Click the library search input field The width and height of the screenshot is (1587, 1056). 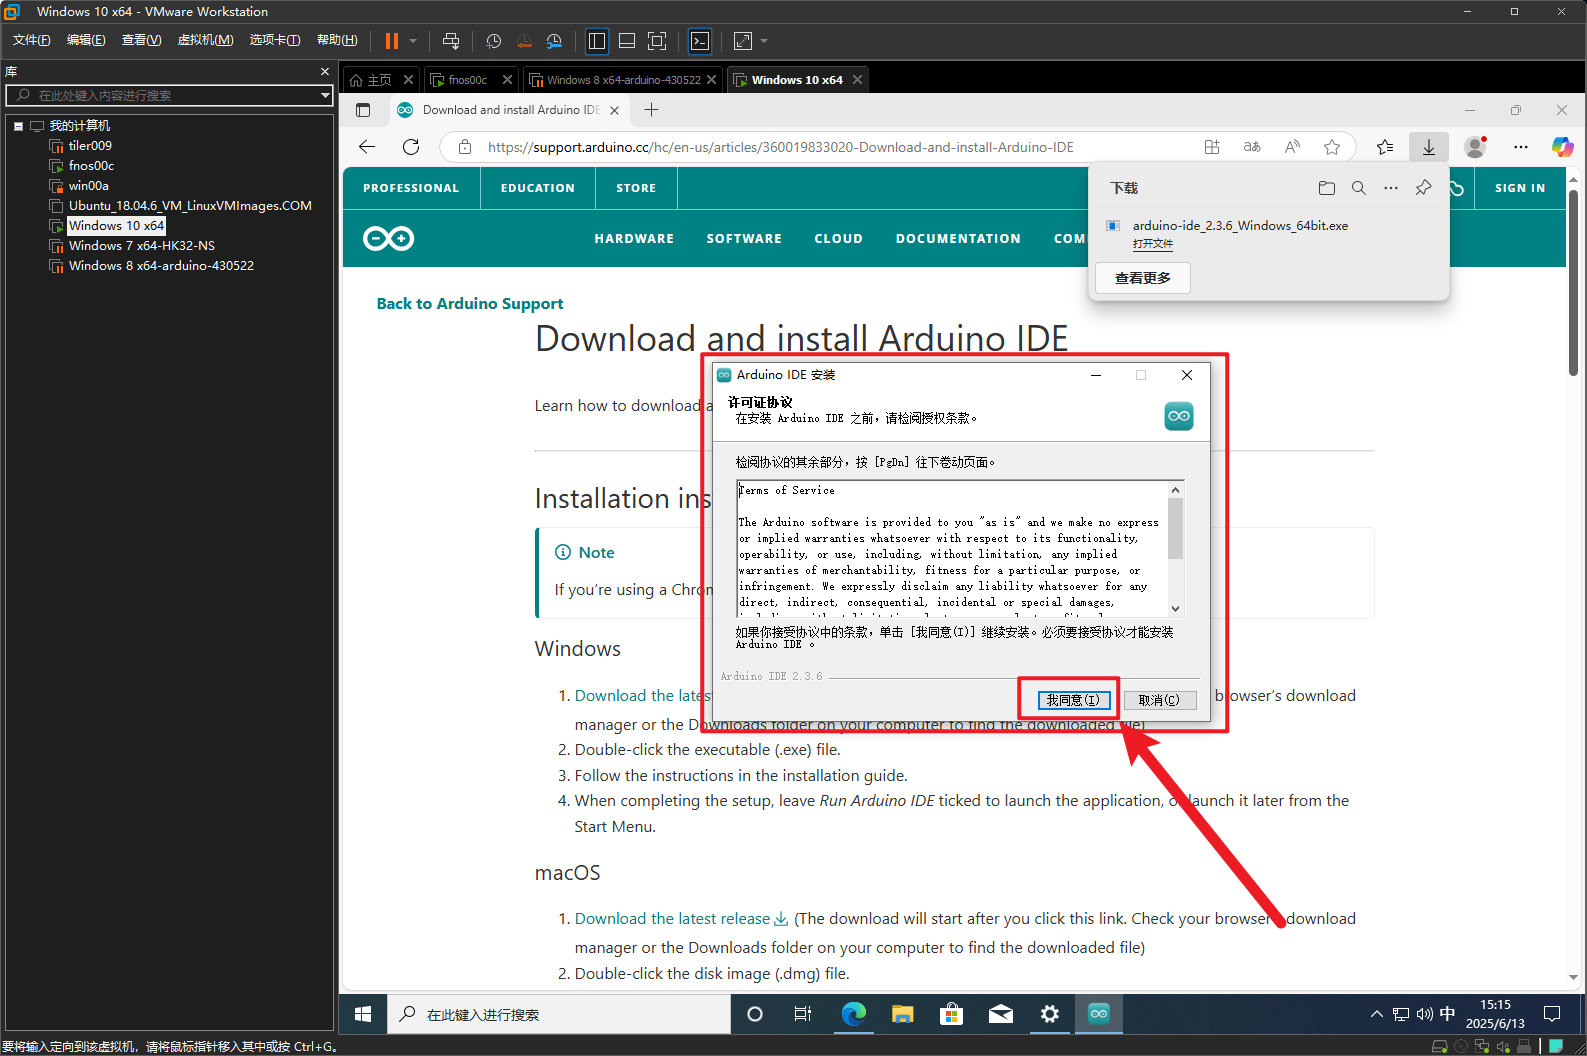pos(170,95)
